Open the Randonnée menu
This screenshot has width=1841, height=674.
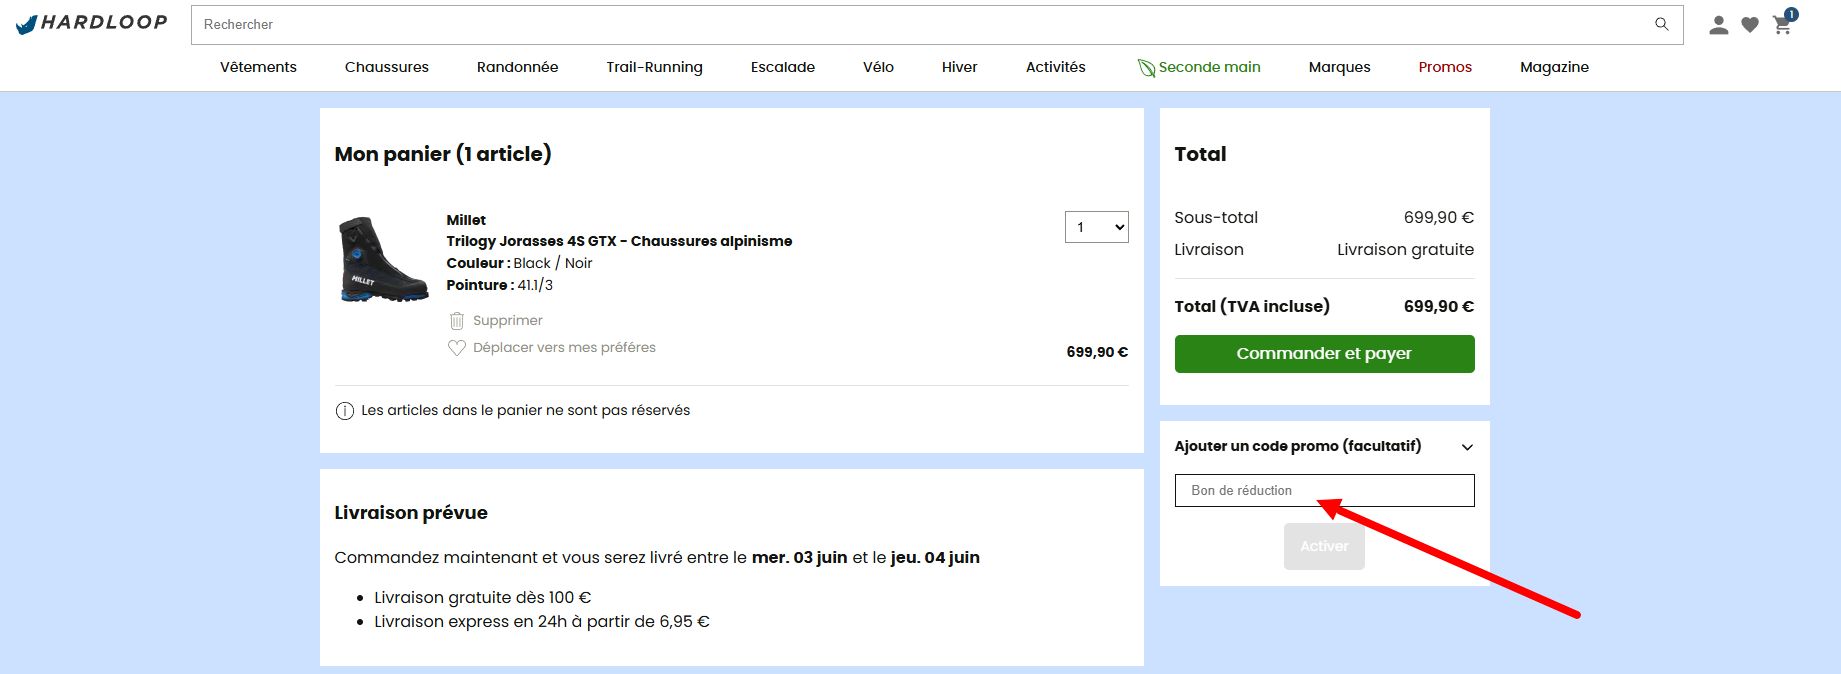[517, 67]
